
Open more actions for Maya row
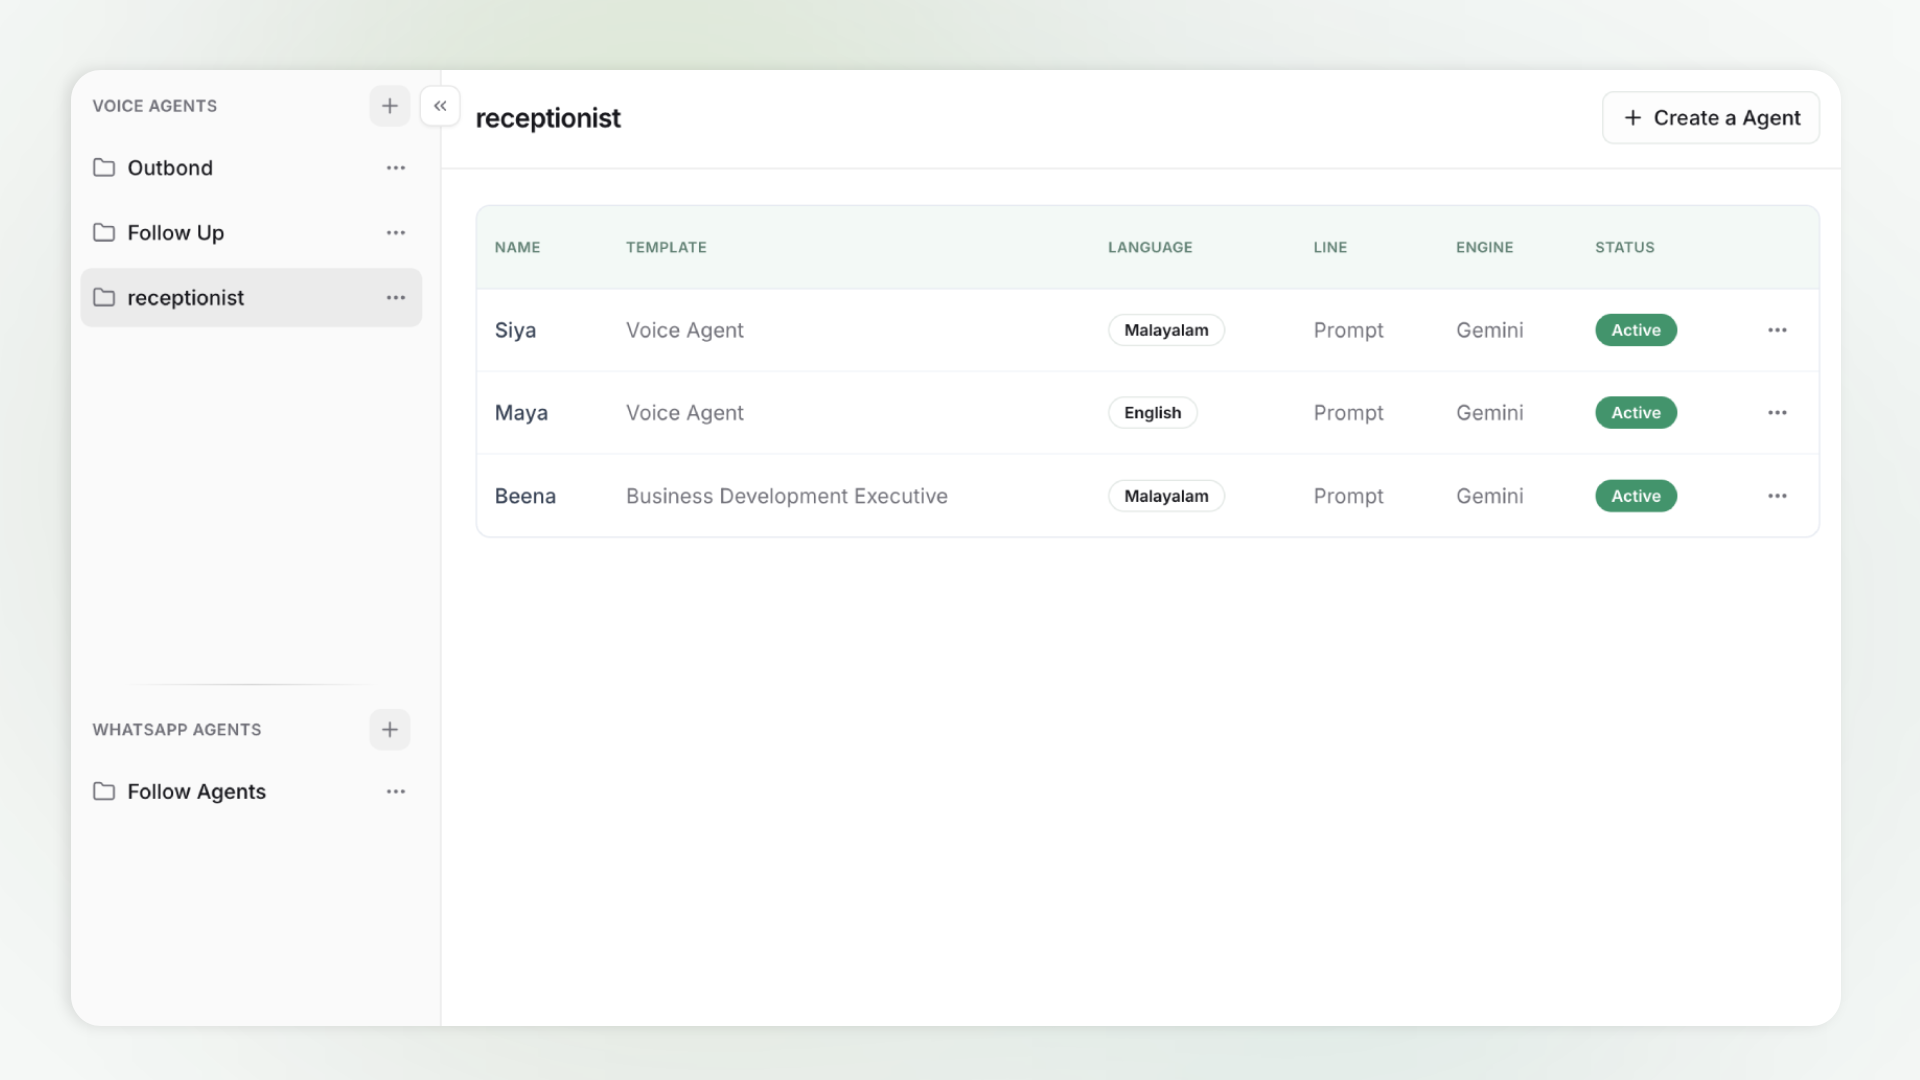pos(1777,413)
